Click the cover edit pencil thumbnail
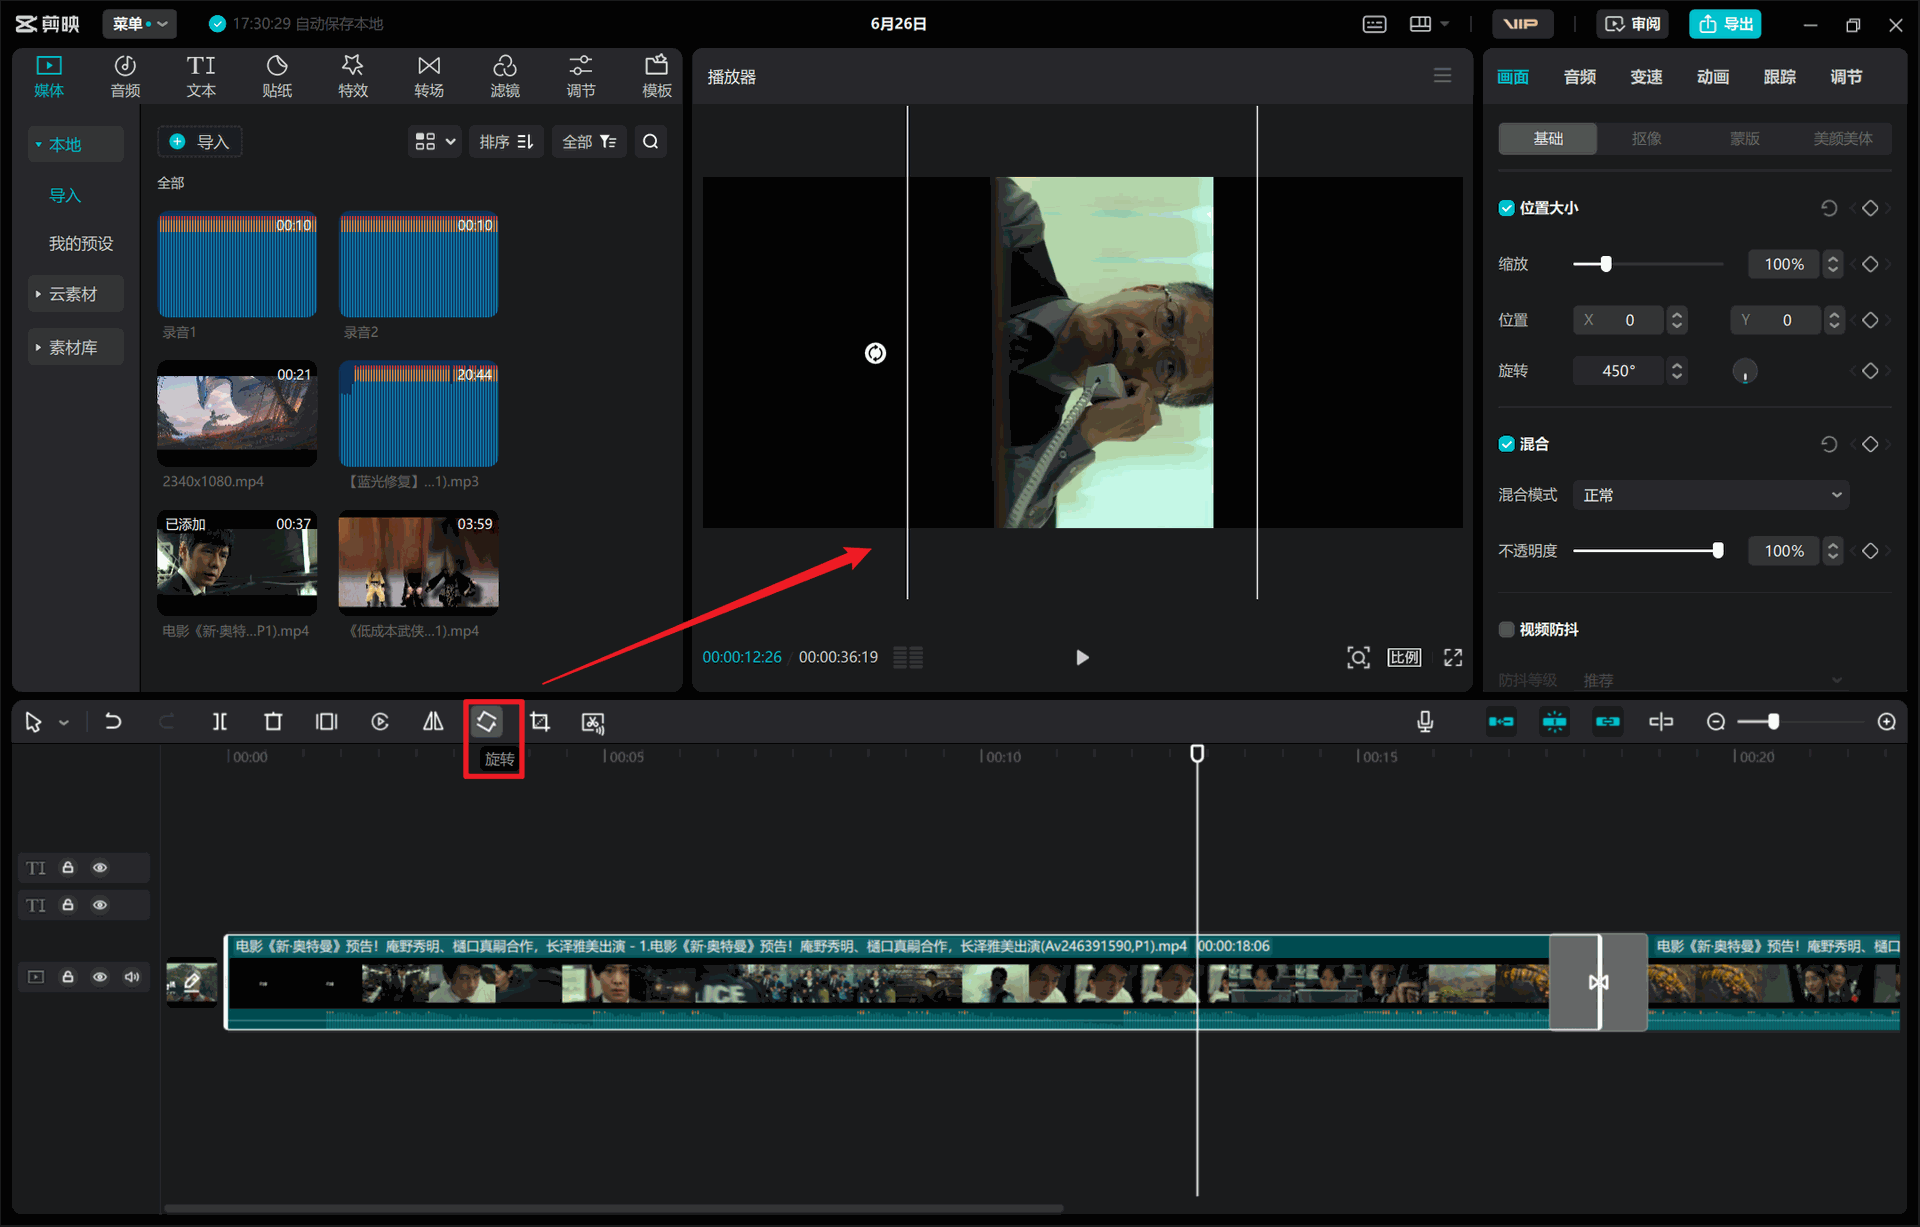The image size is (1920, 1227). [192, 983]
